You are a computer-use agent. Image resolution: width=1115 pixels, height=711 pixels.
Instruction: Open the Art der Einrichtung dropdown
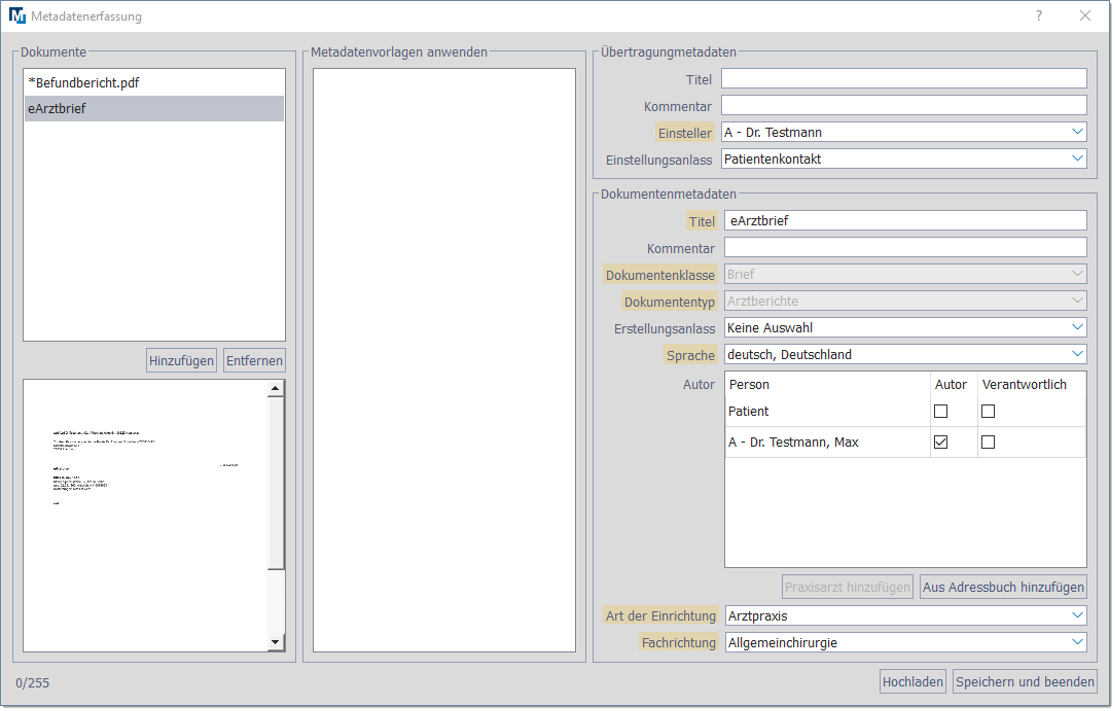[x=905, y=616]
